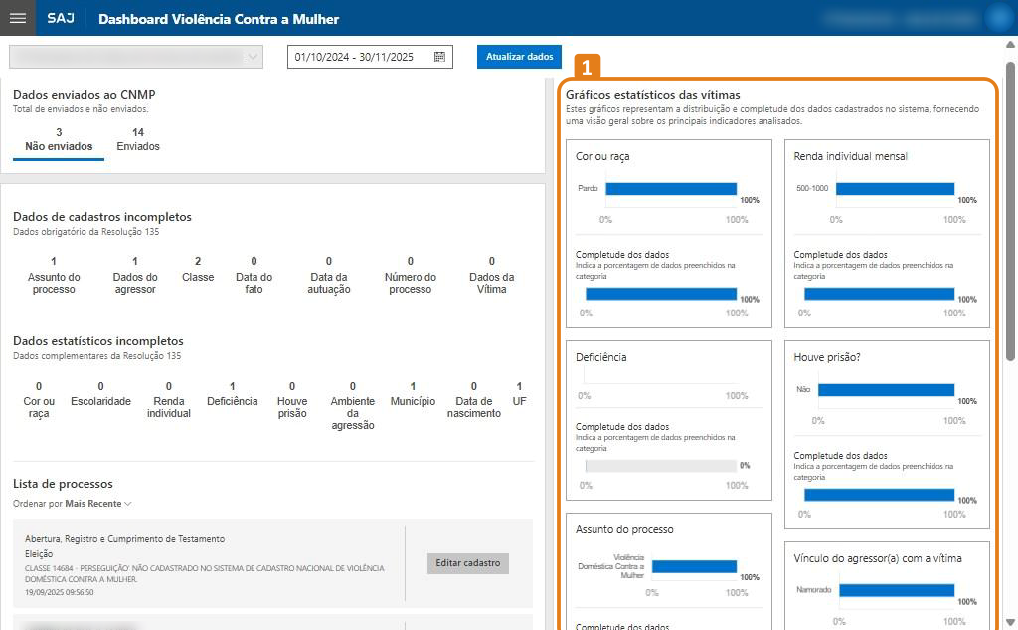Screen dimensions: 1018x630
Task: Select the Dados do agressor incomplete count
Action: pos(135,275)
